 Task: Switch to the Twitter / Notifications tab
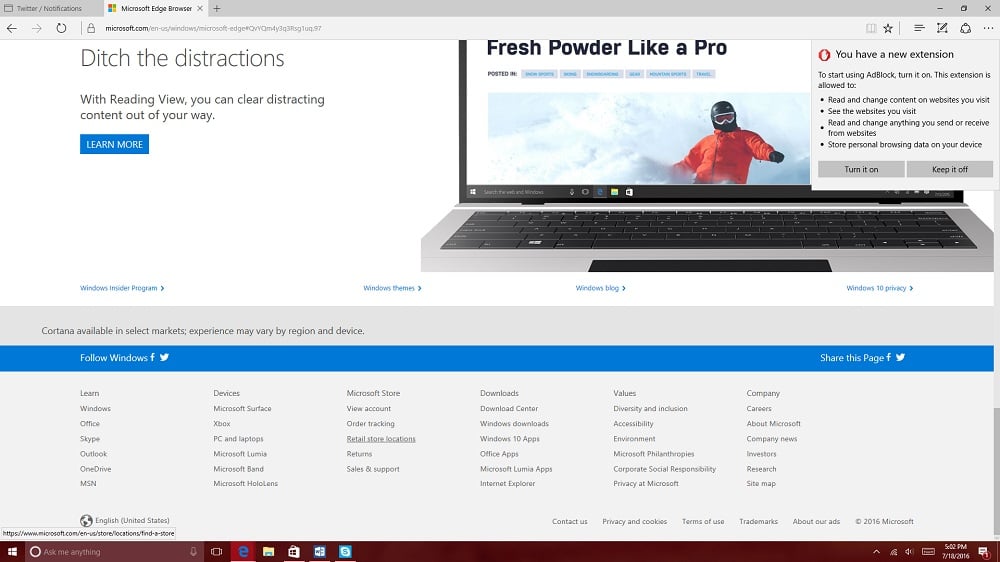[51, 8]
